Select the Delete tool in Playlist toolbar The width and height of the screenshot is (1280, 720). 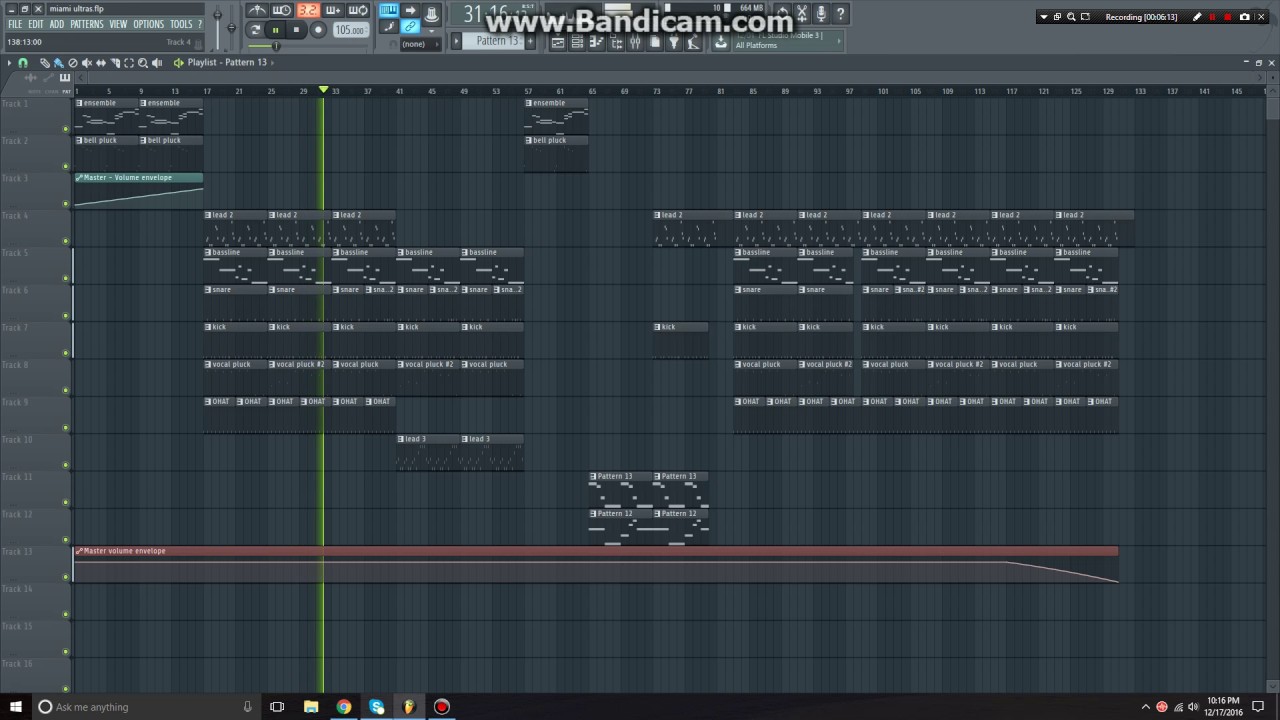73,63
